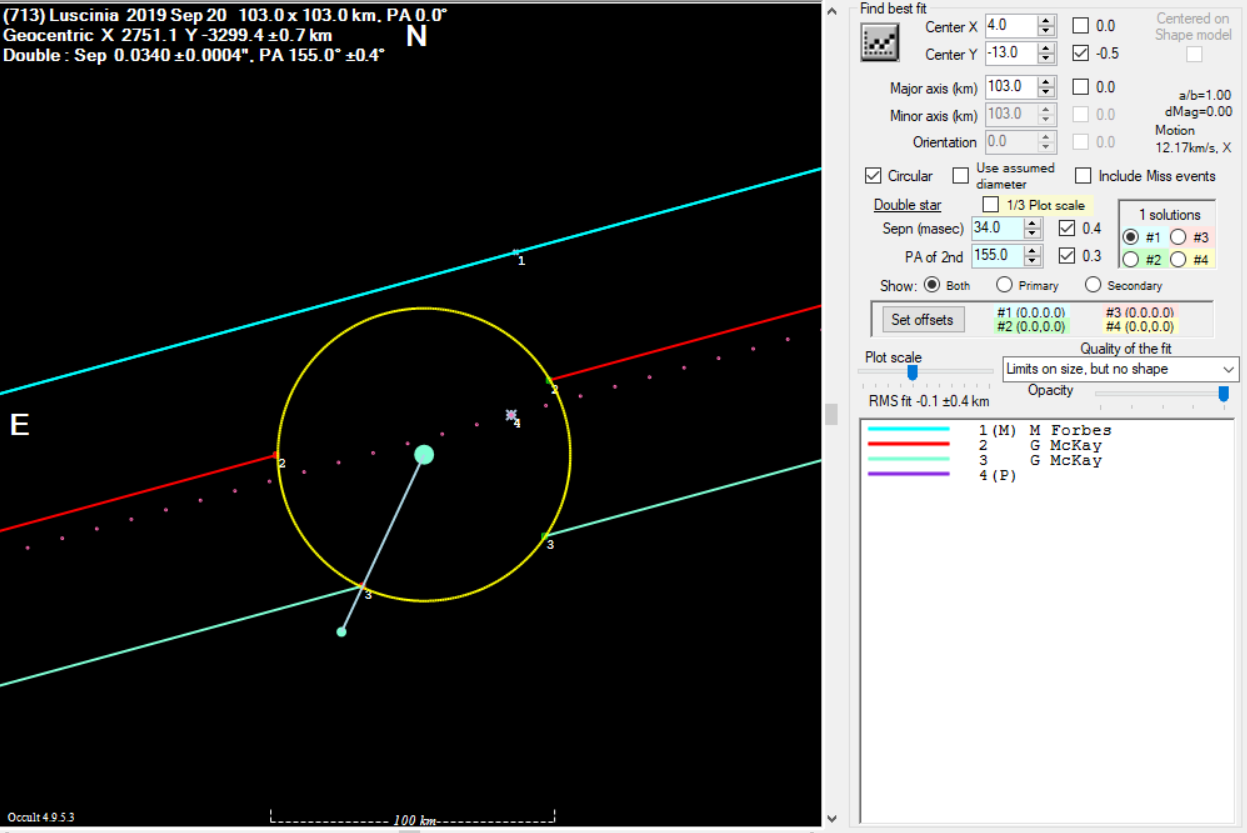Screen dimensions: 1247x833
Task: Select solution #1 radio button
Action: pyautogui.click(x=1130, y=237)
